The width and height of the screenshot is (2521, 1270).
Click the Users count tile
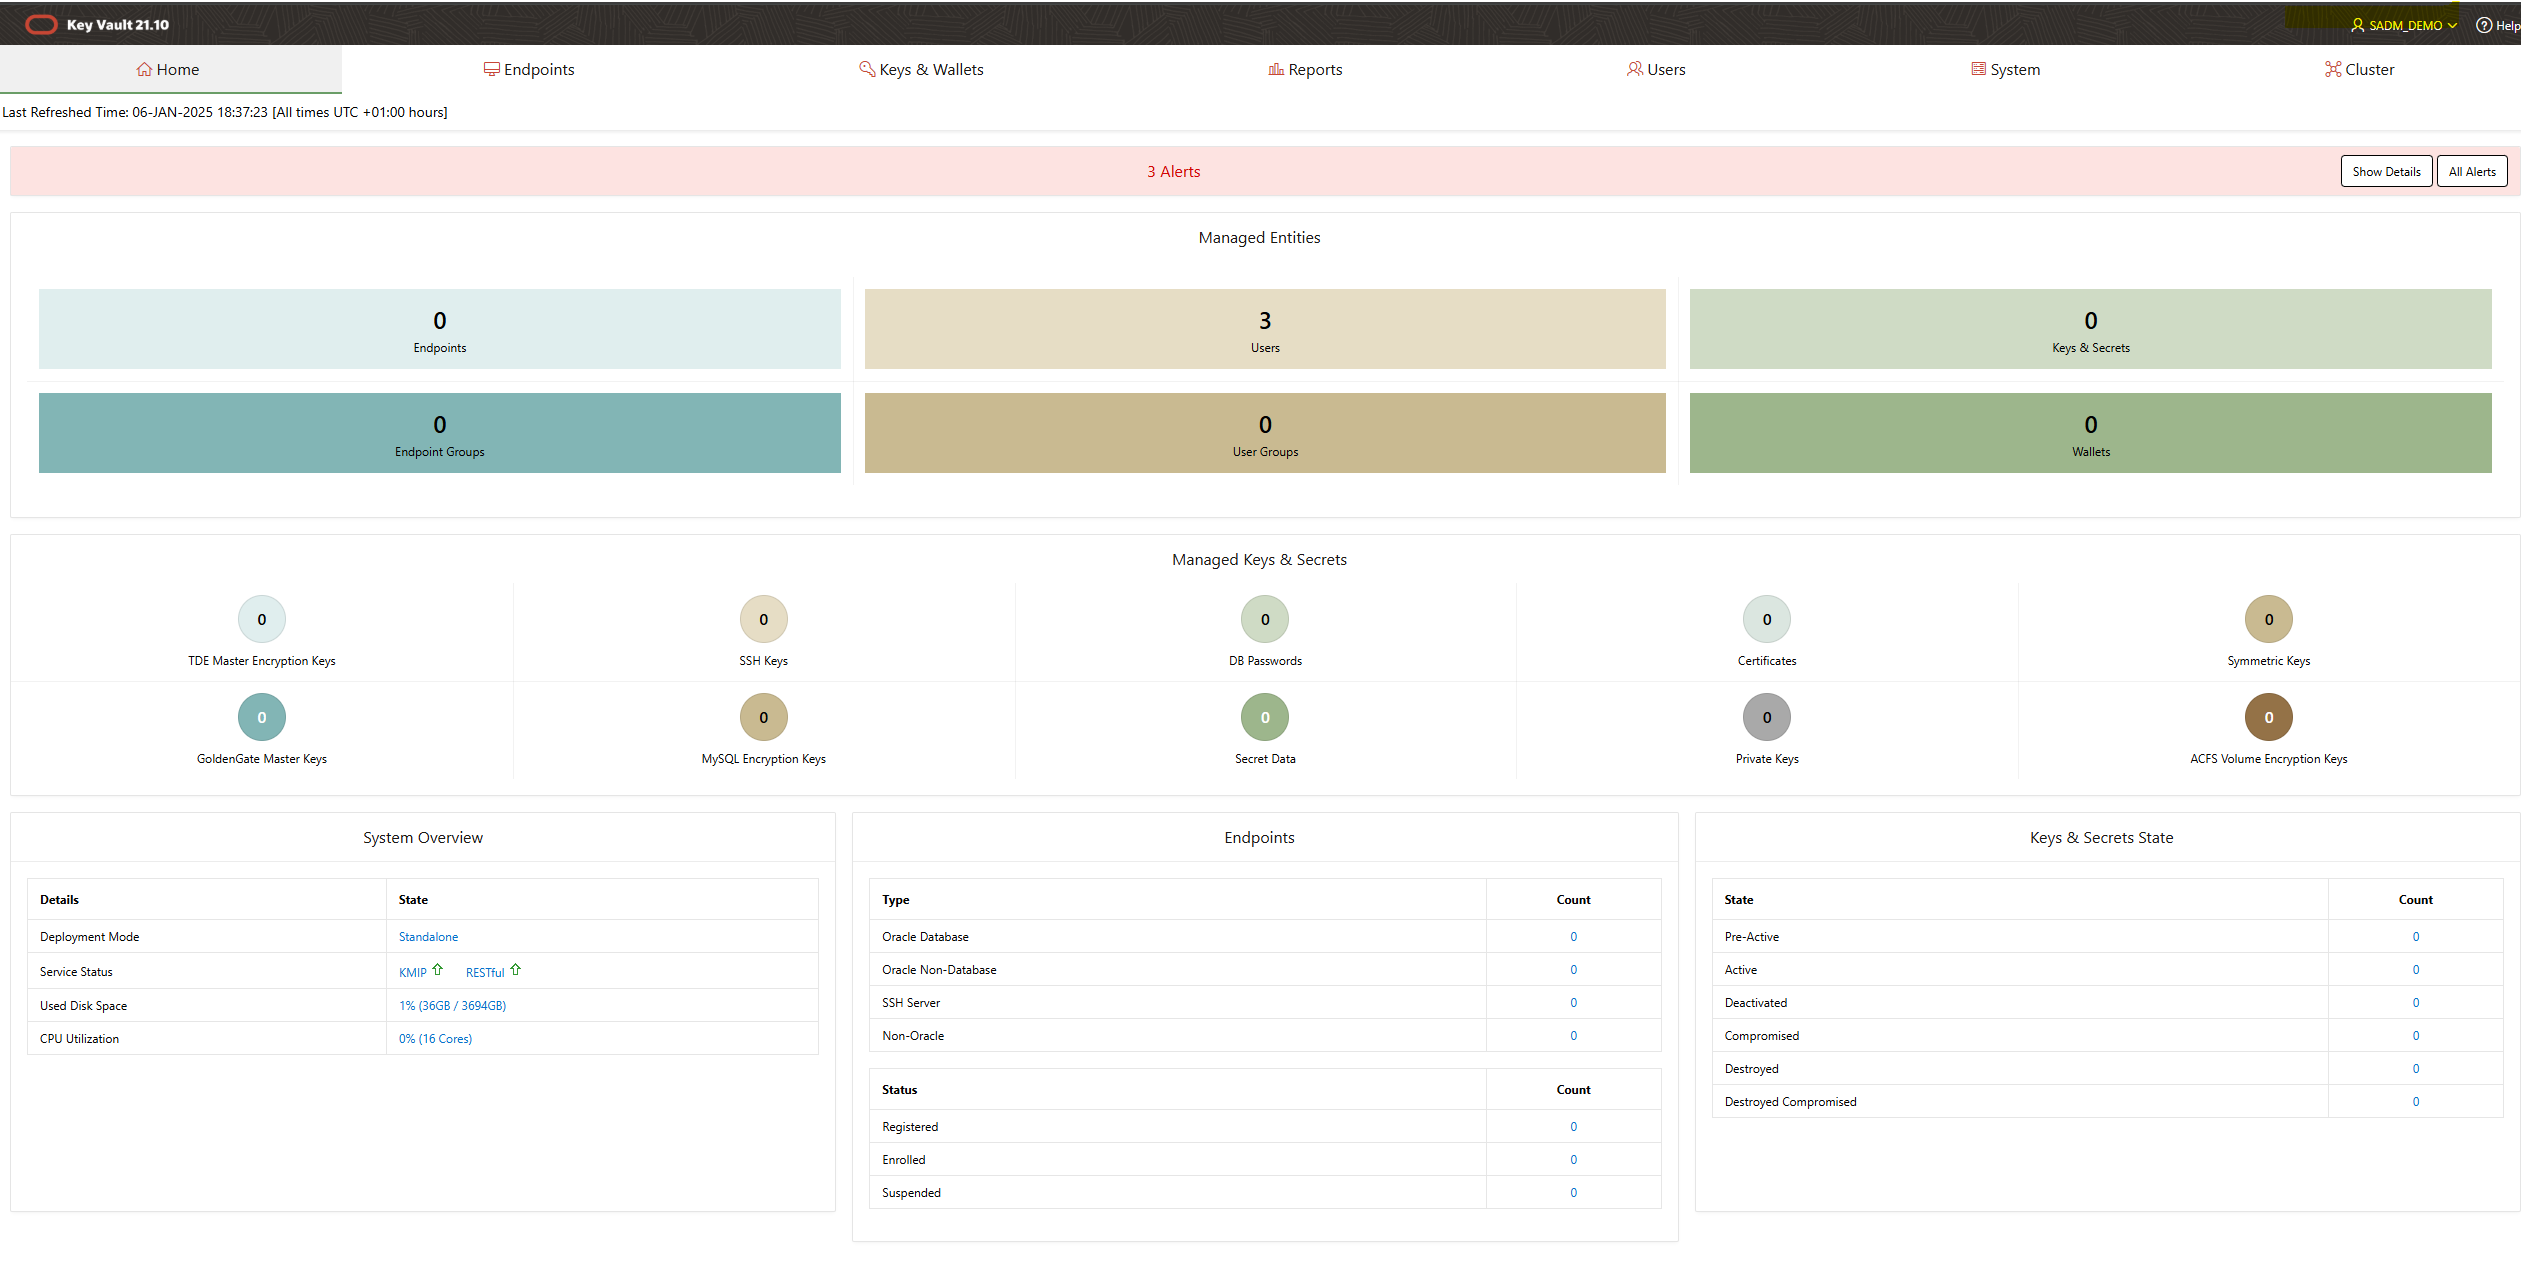(1264, 329)
